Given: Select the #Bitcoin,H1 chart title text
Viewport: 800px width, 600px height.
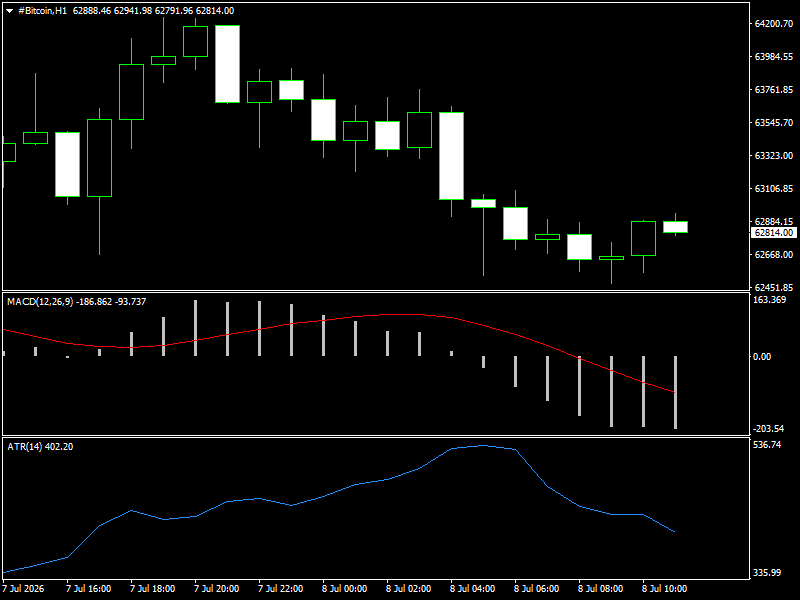Looking at the screenshot, I should pyautogui.click(x=42, y=11).
